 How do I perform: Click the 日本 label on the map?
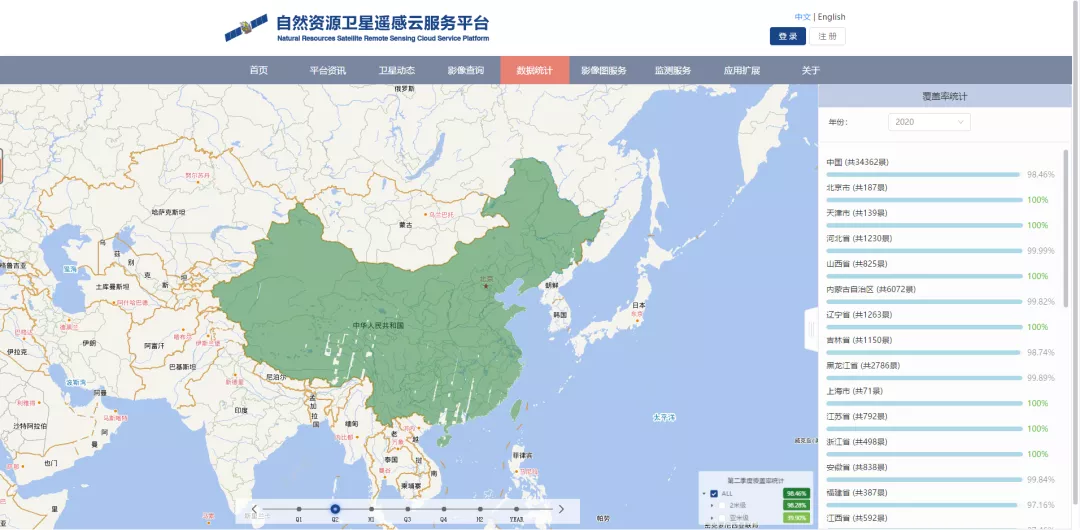(638, 305)
